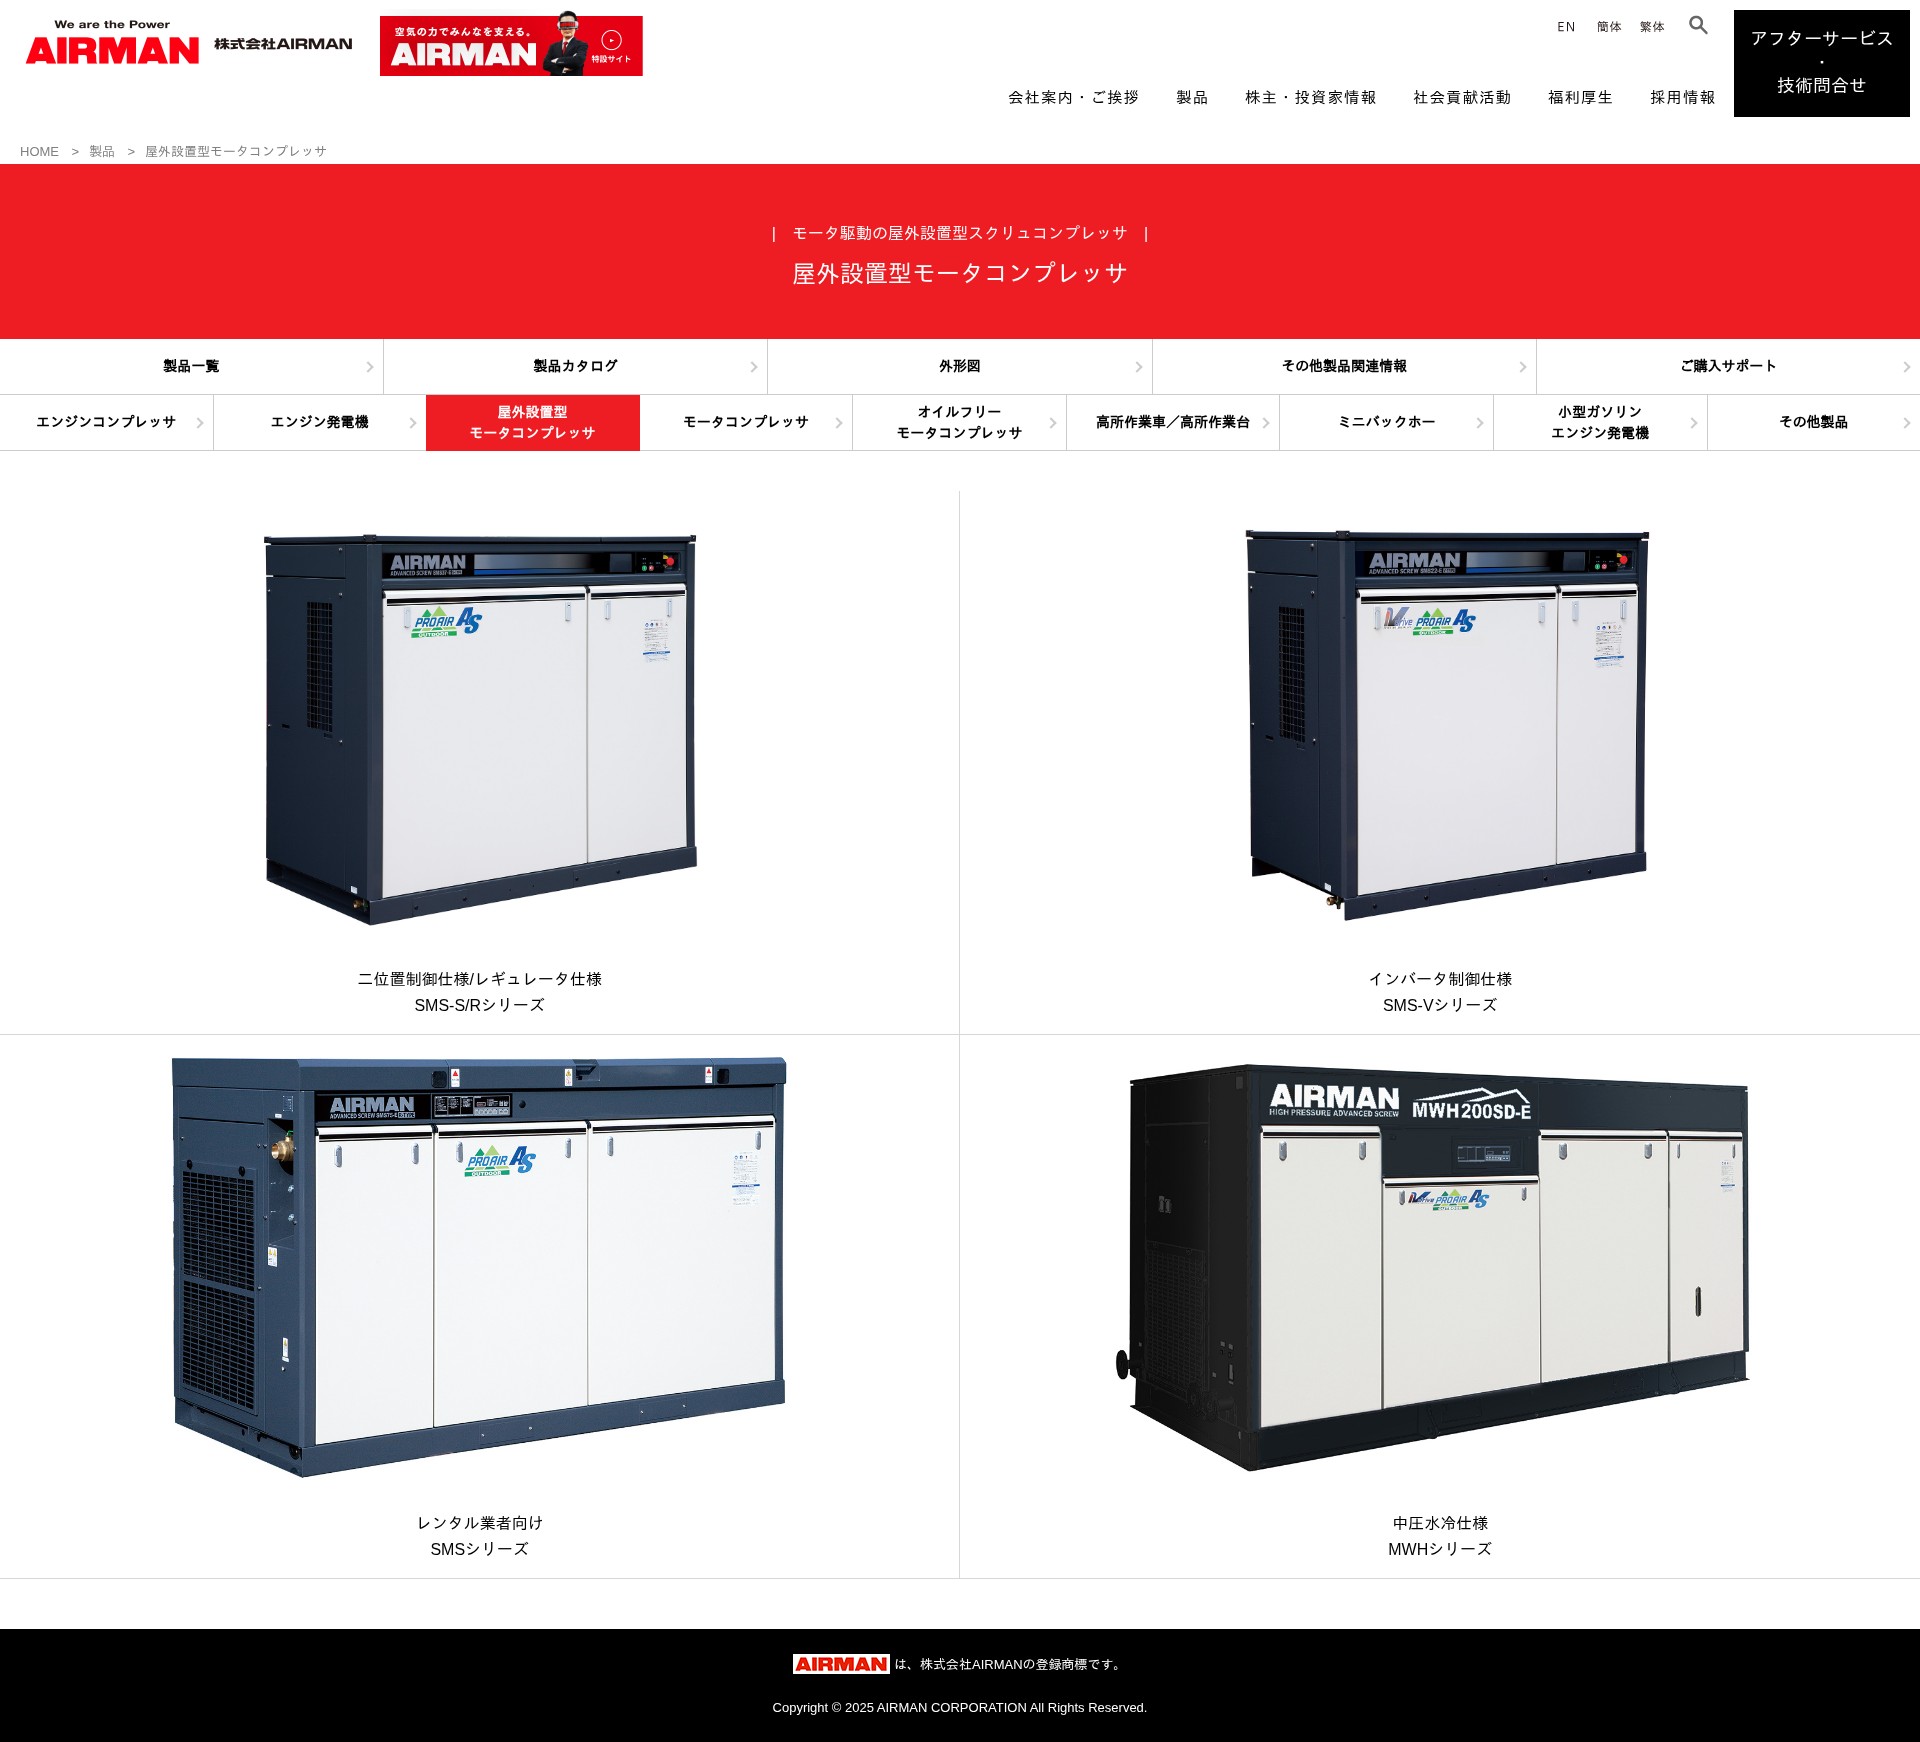Expand ご購入サポート navigation item
The image size is (1920, 1742).
coord(1728,367)
